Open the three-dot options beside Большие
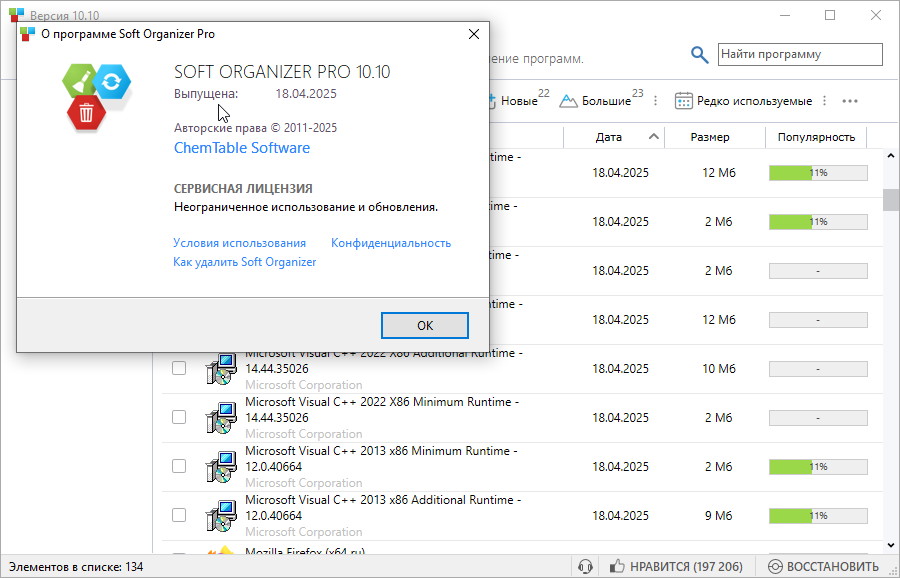The width and height of the screenshot is (900, 578). coord(655,101)
